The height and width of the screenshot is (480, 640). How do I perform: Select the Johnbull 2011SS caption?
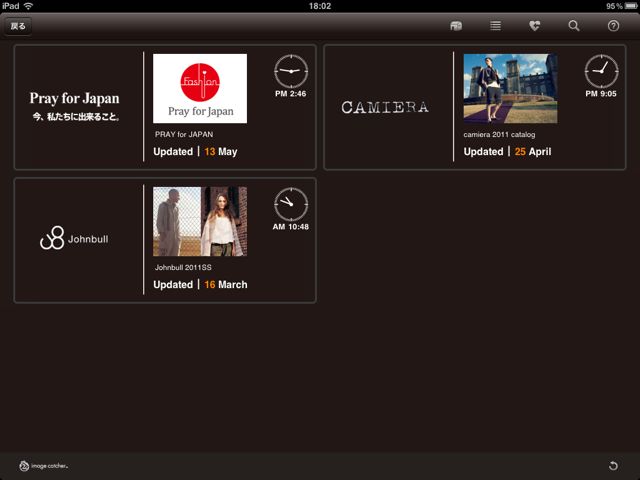point(183,267)
